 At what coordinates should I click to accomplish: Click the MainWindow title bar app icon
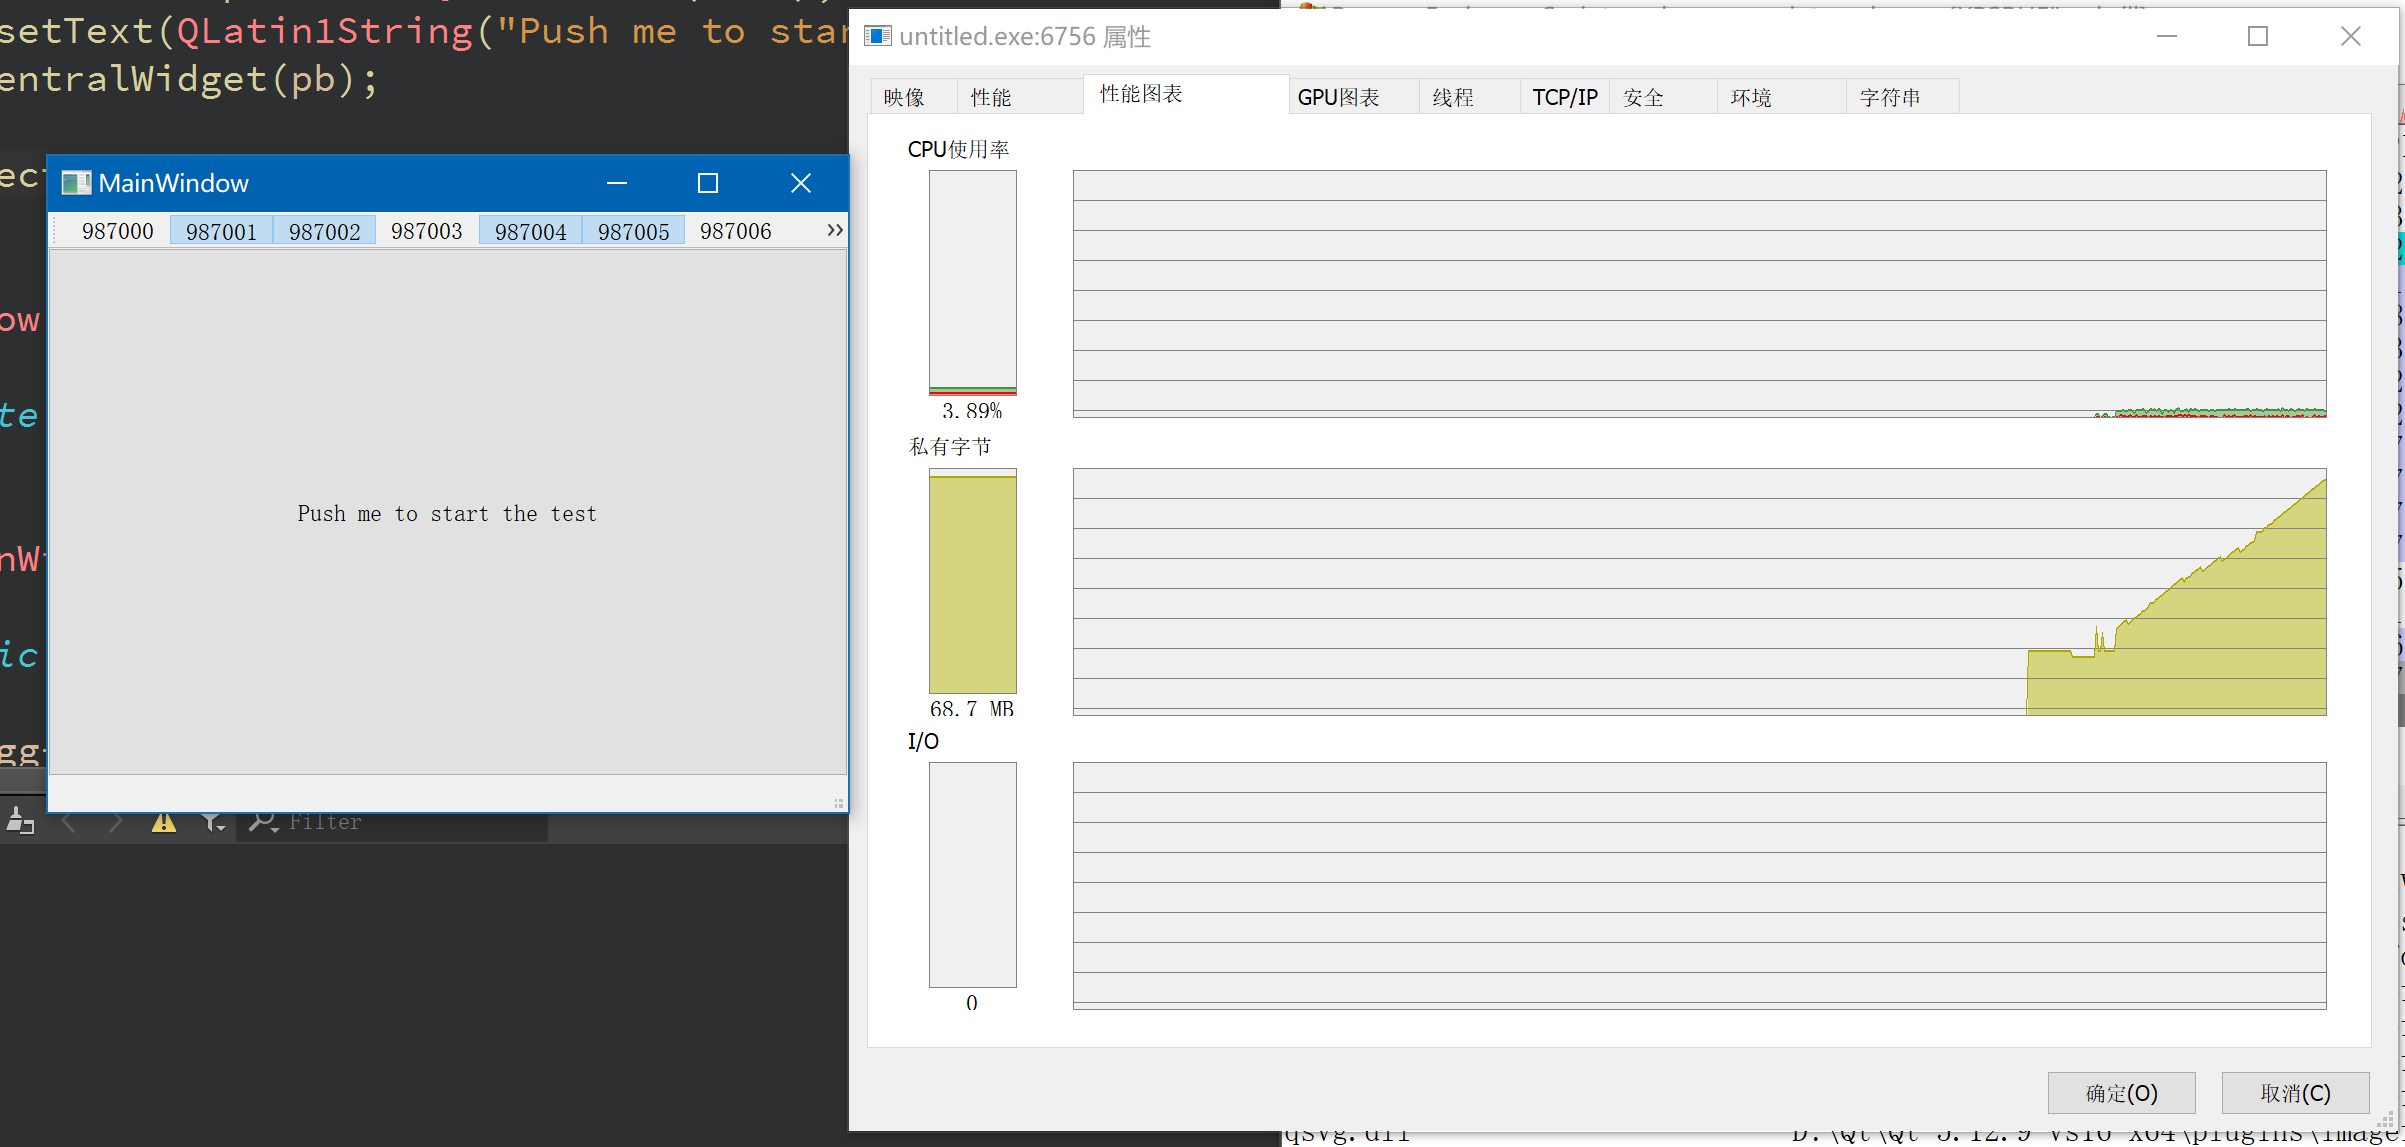(76, 183)
